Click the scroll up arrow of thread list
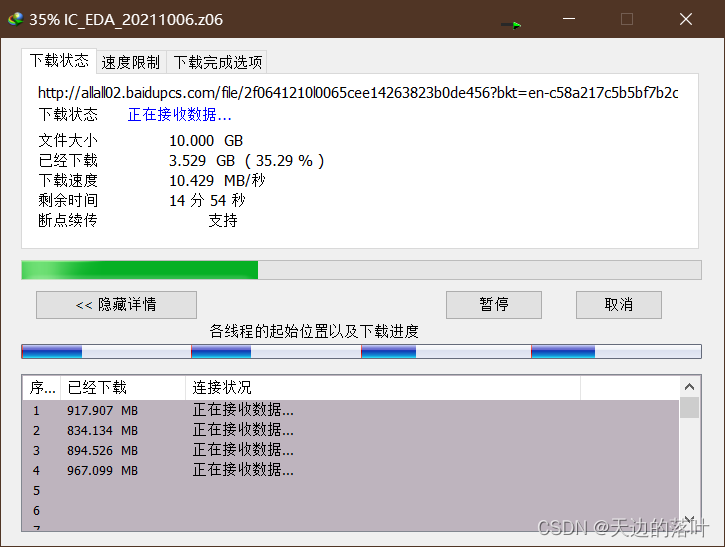 click(x=689, y=387)
